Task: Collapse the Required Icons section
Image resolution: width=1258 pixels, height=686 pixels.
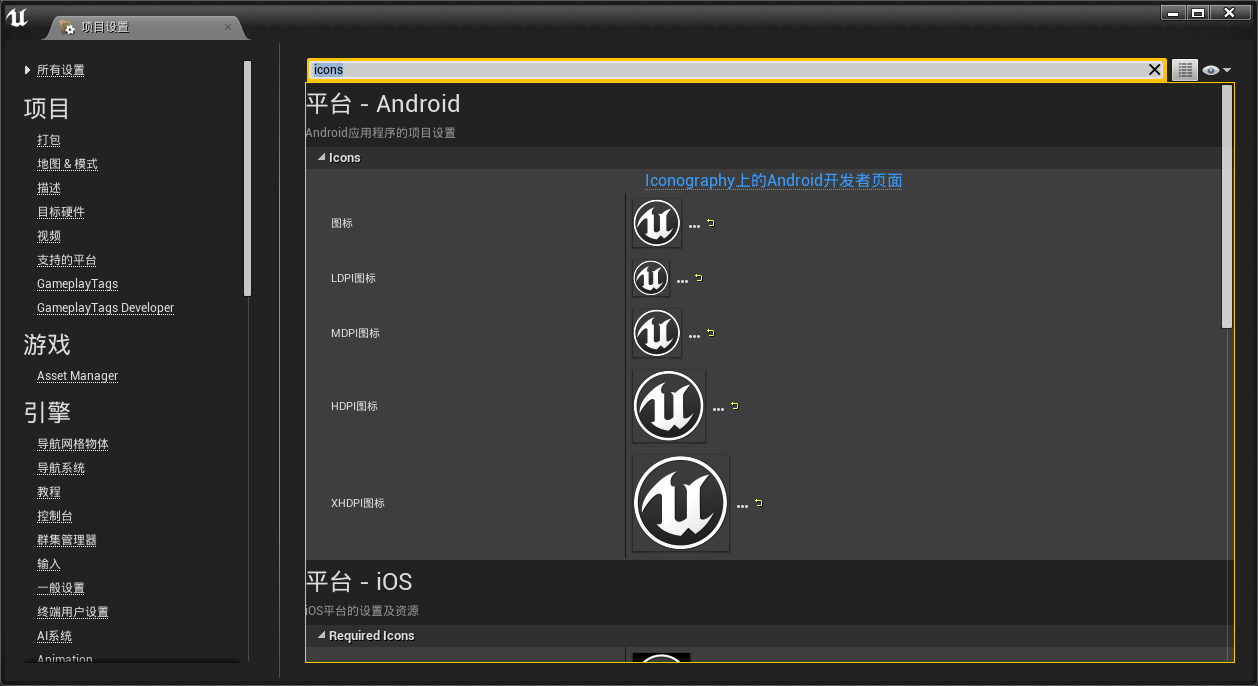Action: coord(322,636)
